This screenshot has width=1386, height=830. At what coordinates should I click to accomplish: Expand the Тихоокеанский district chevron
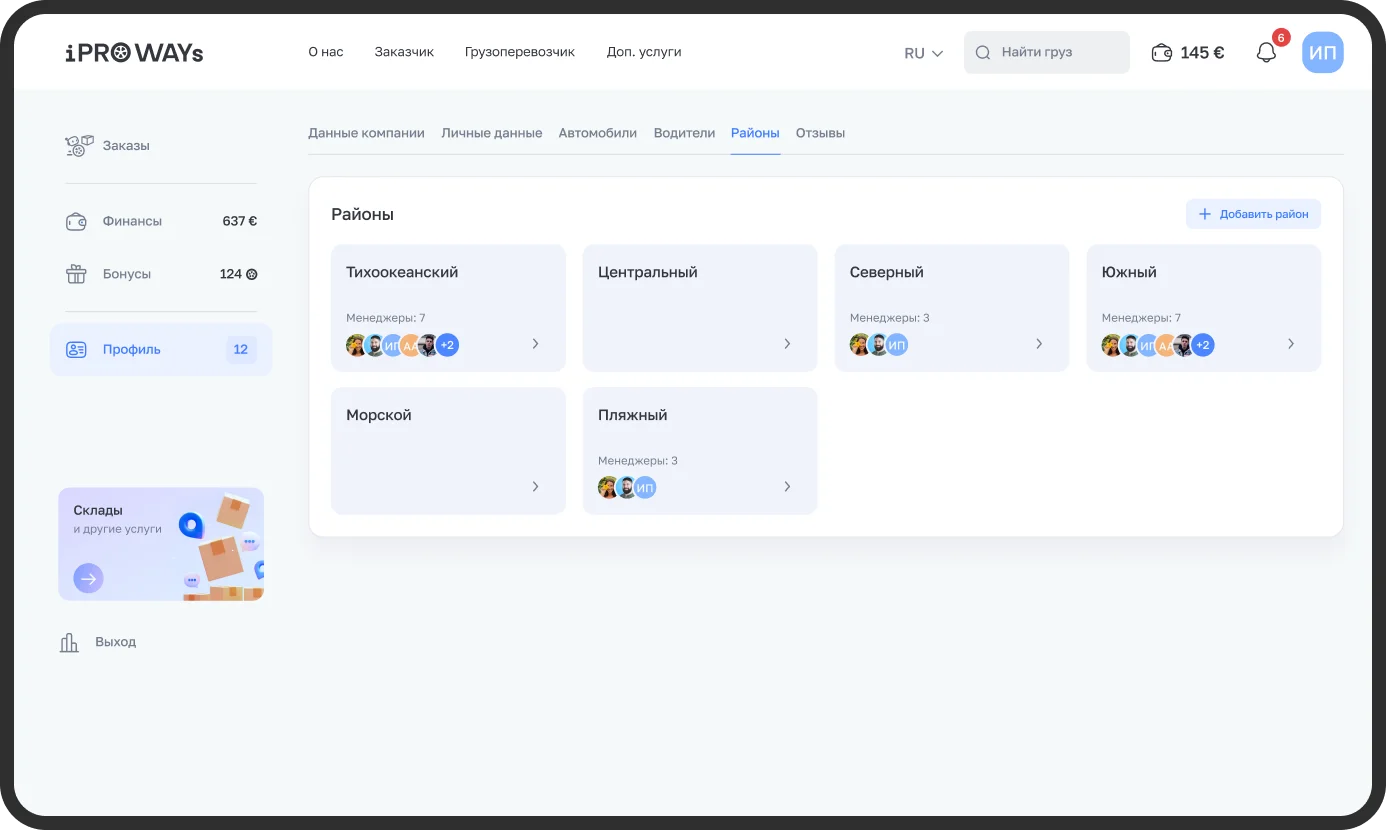(x=535, y=344)
